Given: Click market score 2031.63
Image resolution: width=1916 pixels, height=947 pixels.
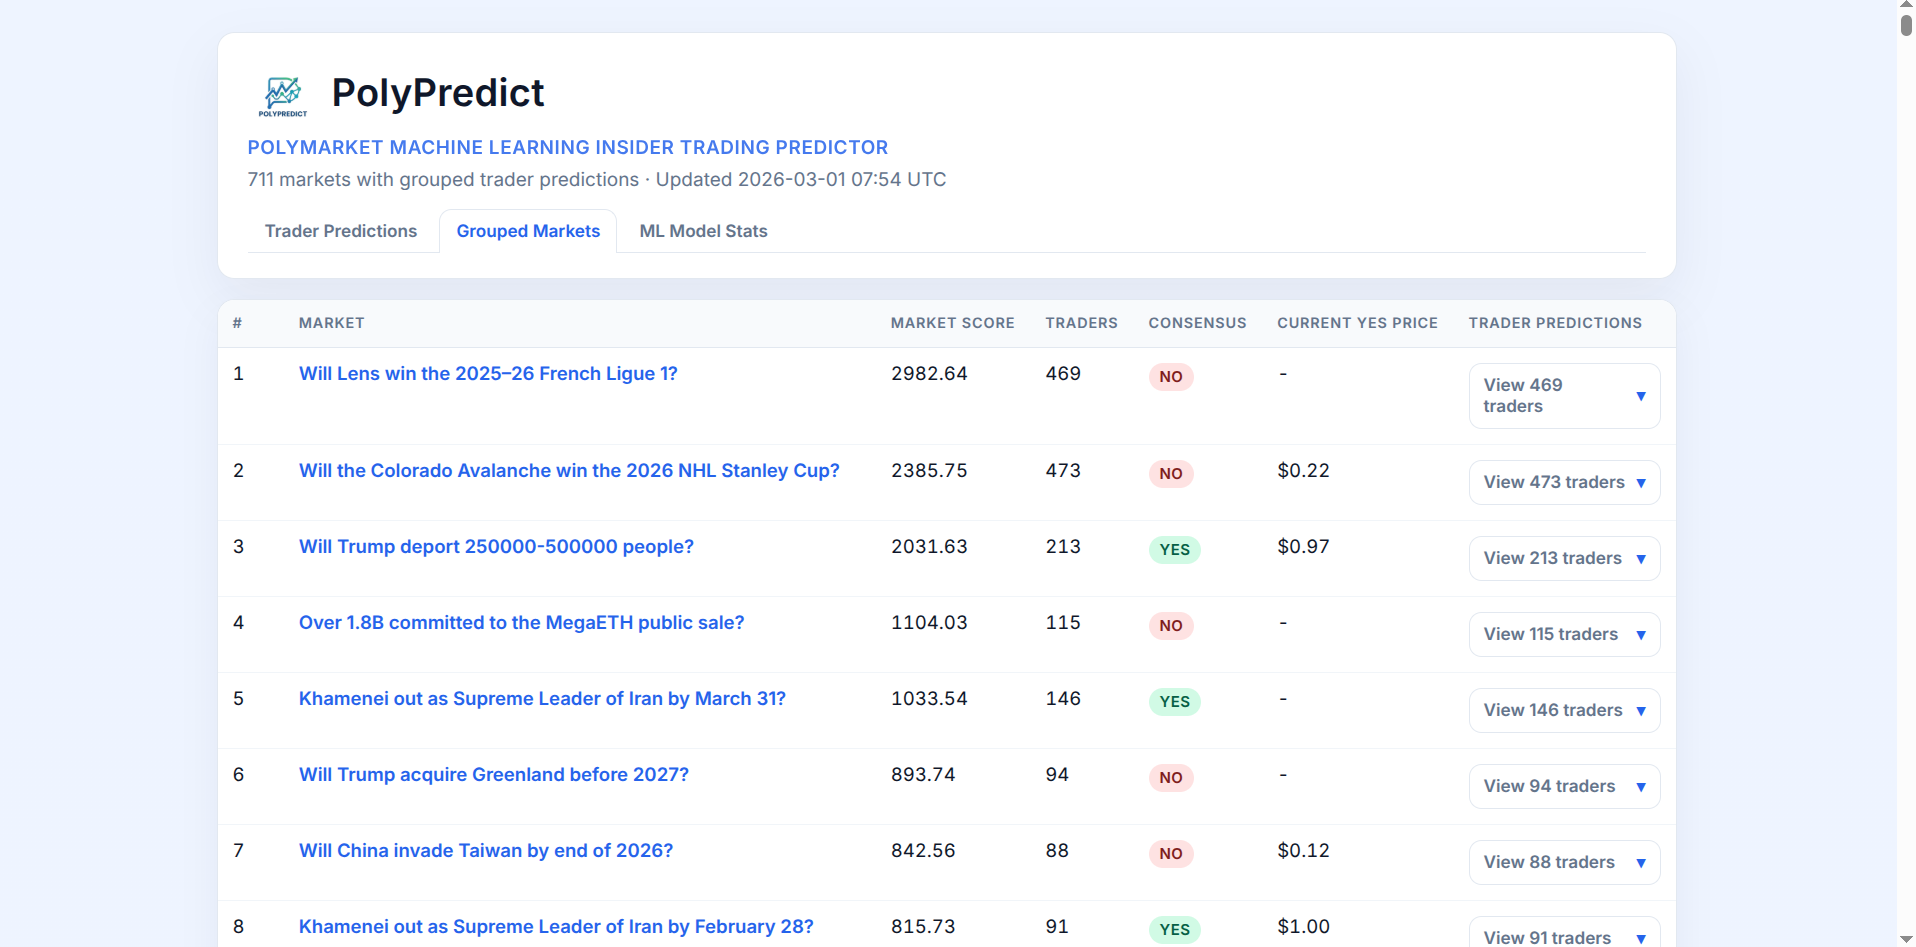Looking at the screenshot, I should pyautogui.click(x=929, y=546).
